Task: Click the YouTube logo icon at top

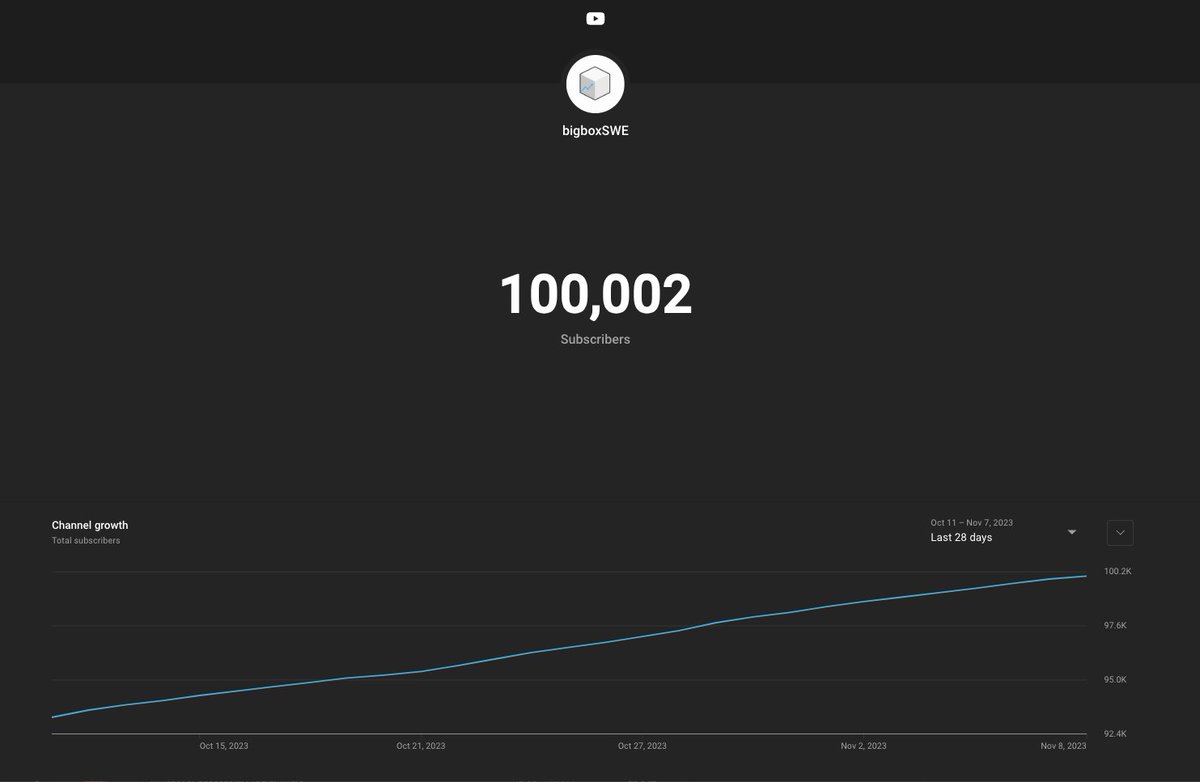Action: coord(595,18)
